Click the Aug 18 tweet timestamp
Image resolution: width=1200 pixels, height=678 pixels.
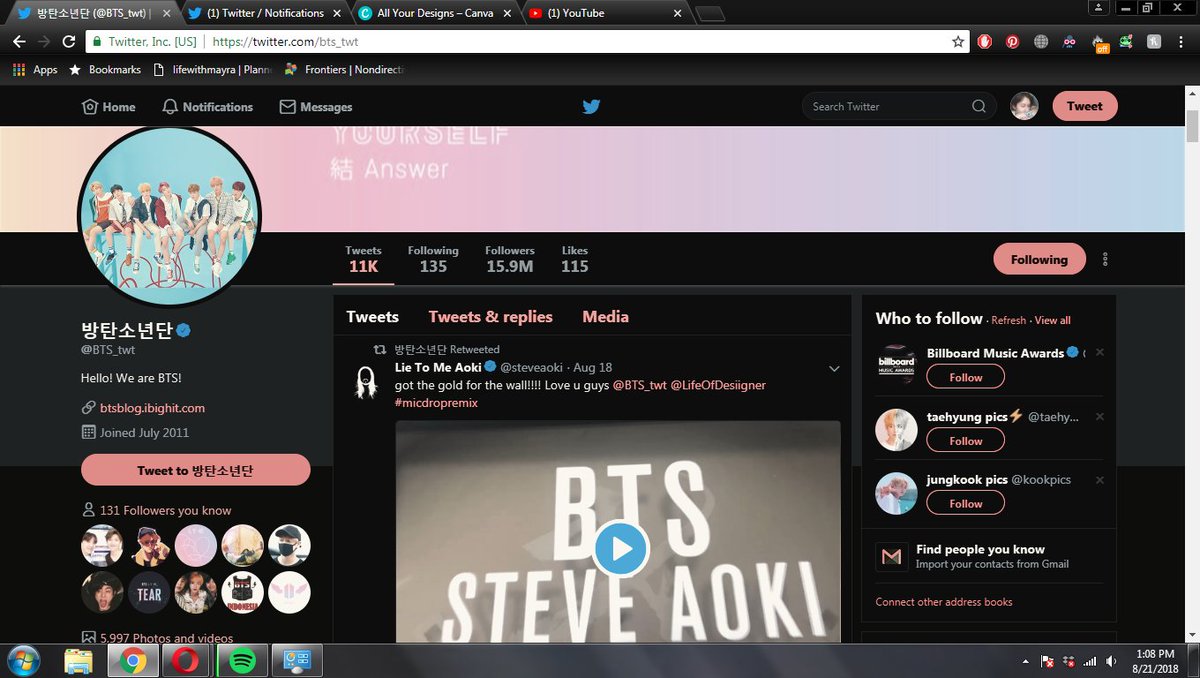click(593, 368)
